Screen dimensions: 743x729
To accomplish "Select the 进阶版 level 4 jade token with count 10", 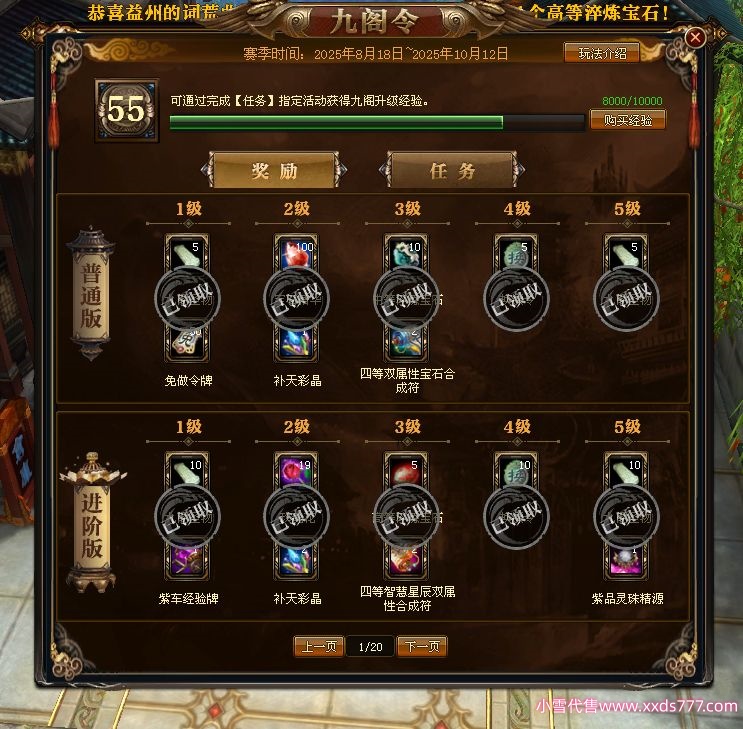I will point(516,471).
